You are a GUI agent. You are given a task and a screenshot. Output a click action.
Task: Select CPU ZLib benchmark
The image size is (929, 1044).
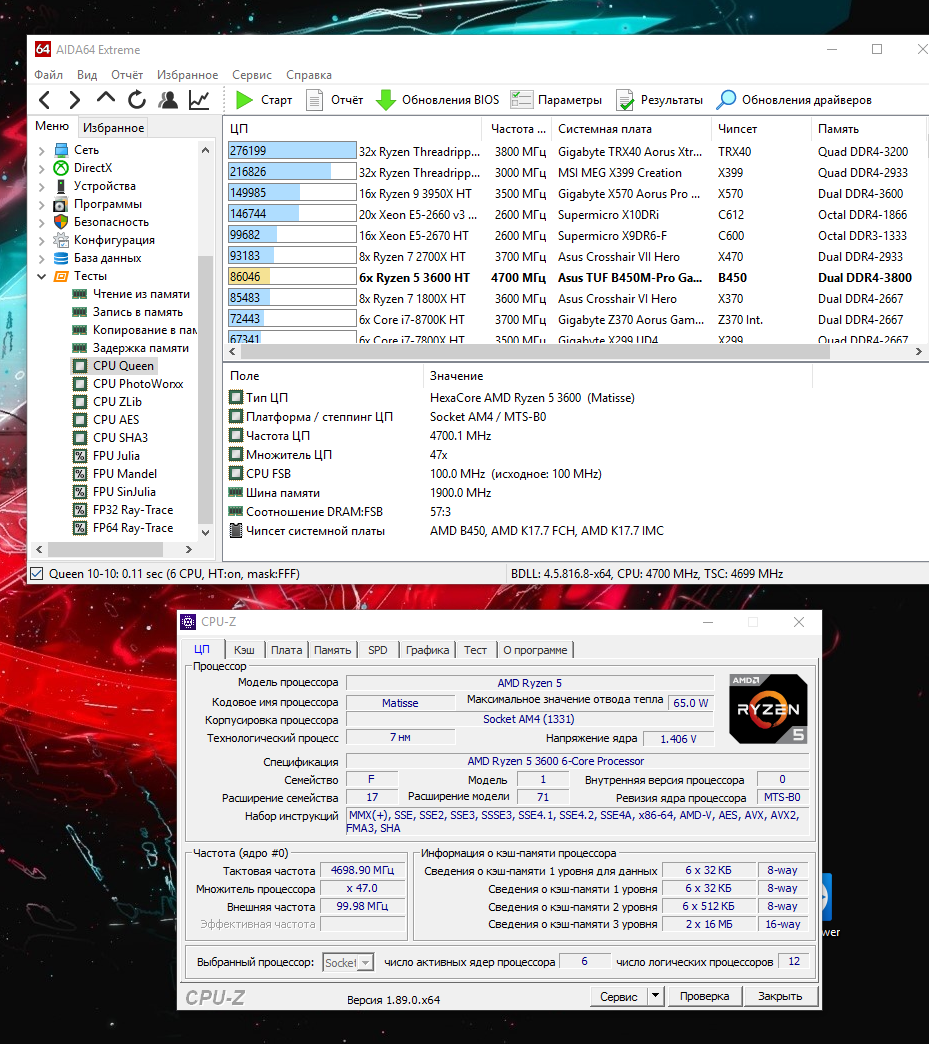[108, 401]
